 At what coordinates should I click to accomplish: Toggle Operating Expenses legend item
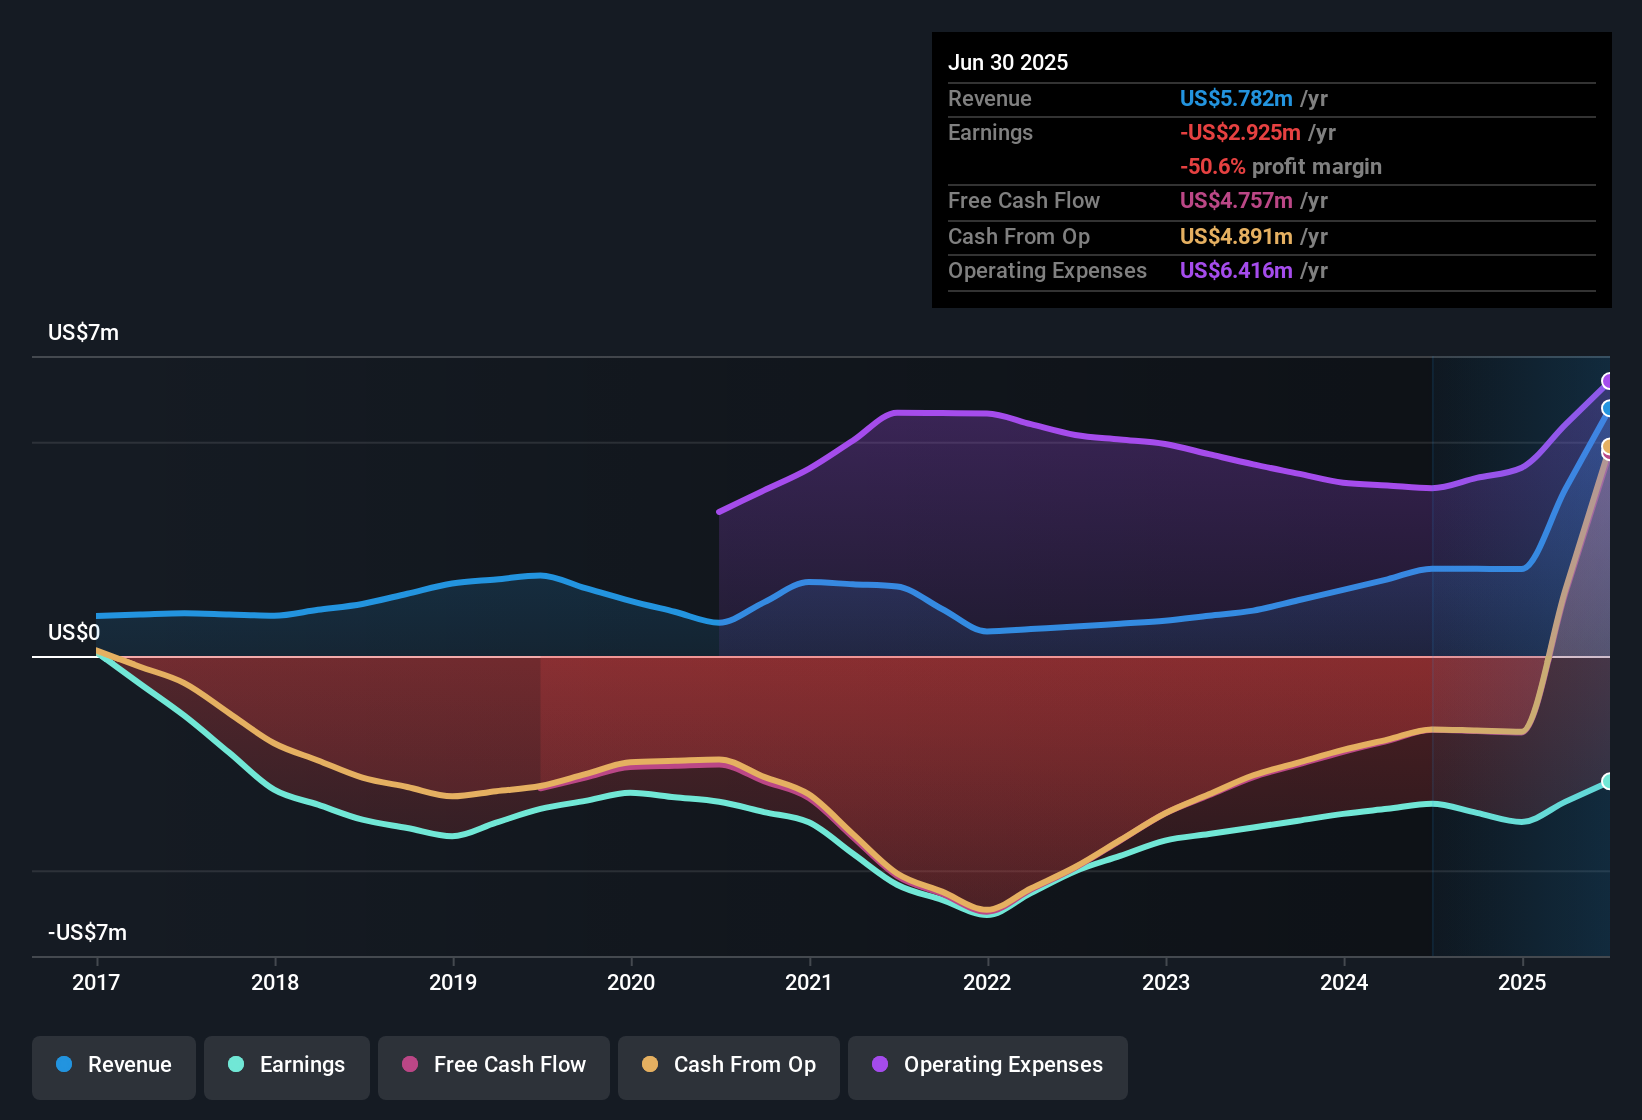coord(988,1066)
